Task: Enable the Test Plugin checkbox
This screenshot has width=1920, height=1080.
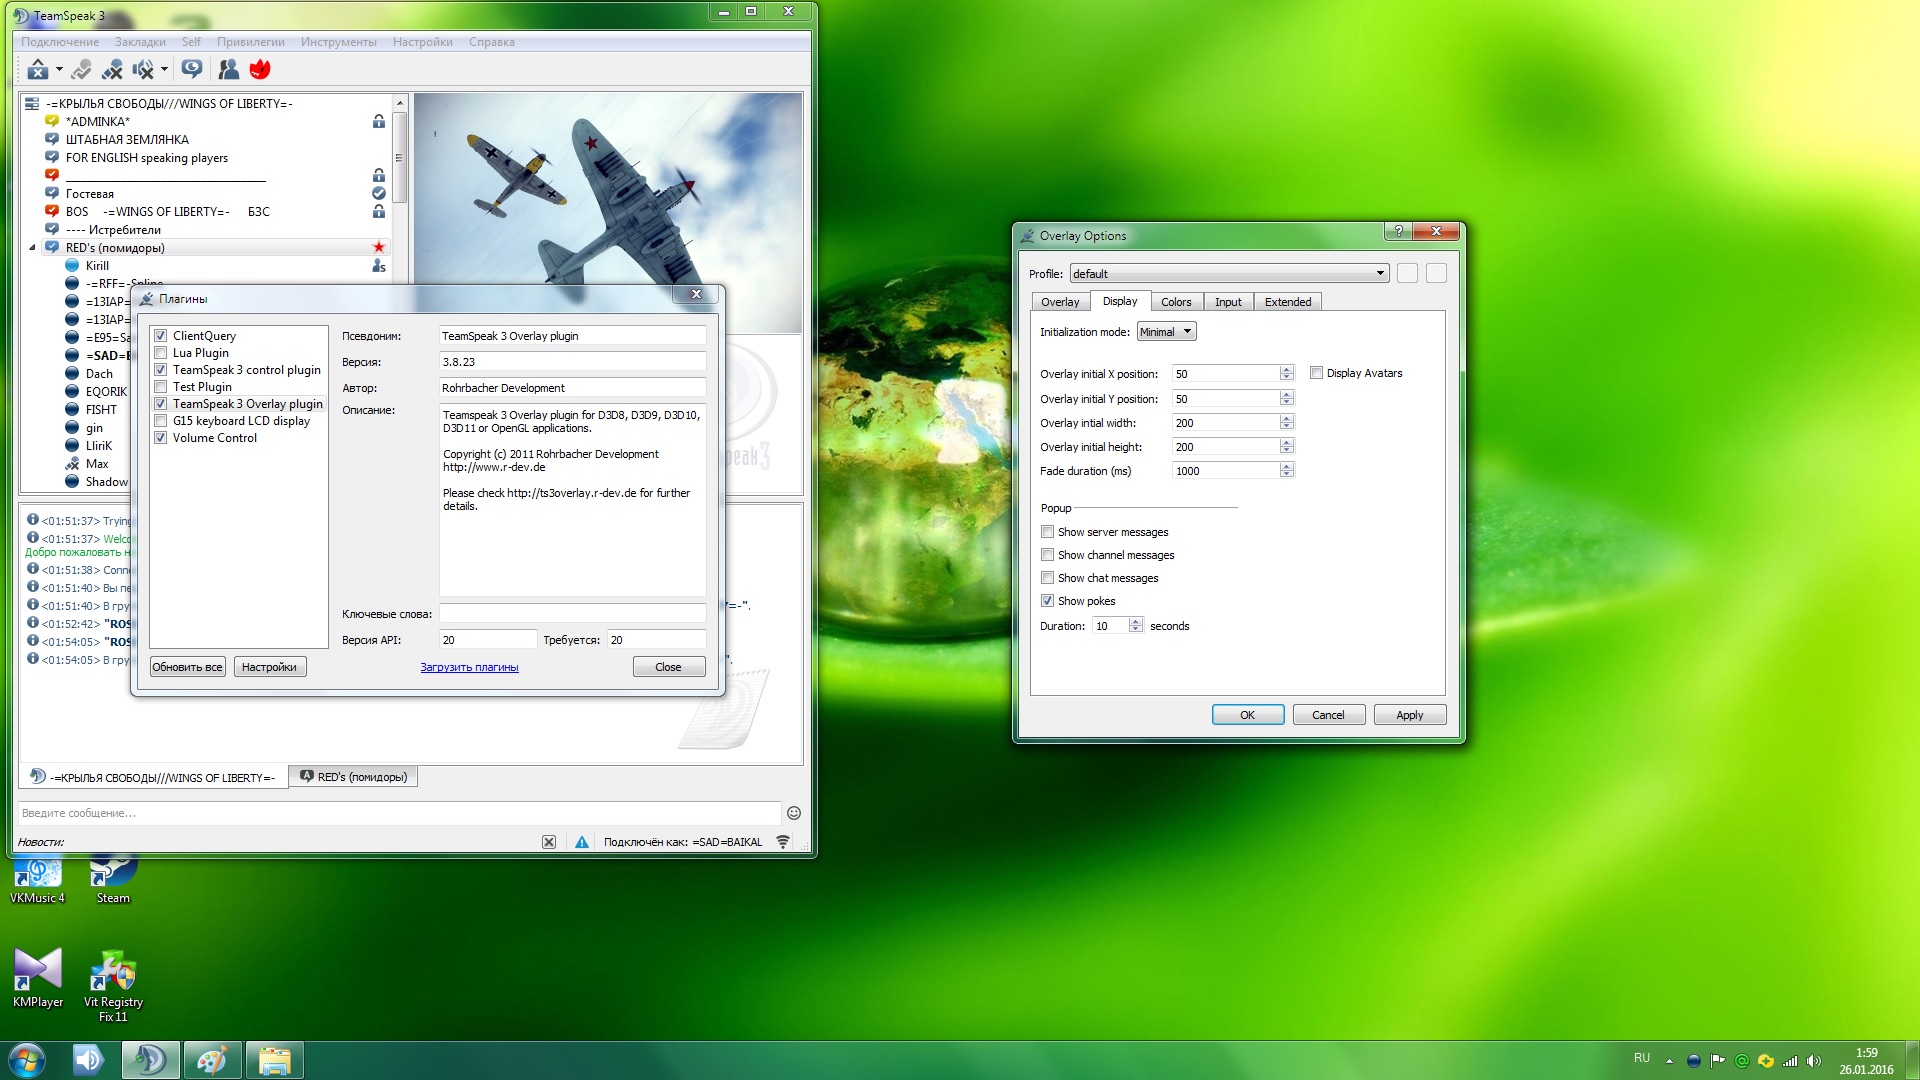Action: tap(160, 387)
